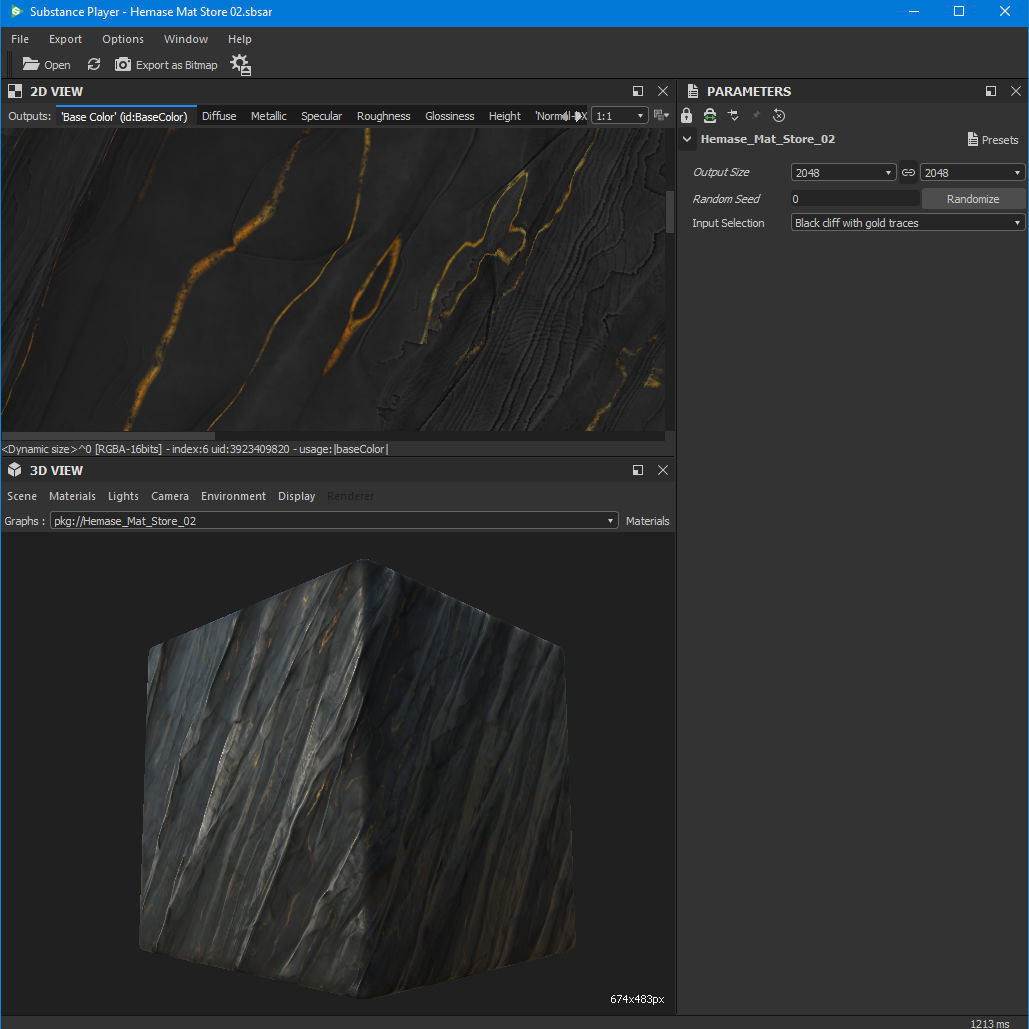Switch to the Metallic output tab
Screen dimensions: 1029x1029
click(x=268, y=116)
